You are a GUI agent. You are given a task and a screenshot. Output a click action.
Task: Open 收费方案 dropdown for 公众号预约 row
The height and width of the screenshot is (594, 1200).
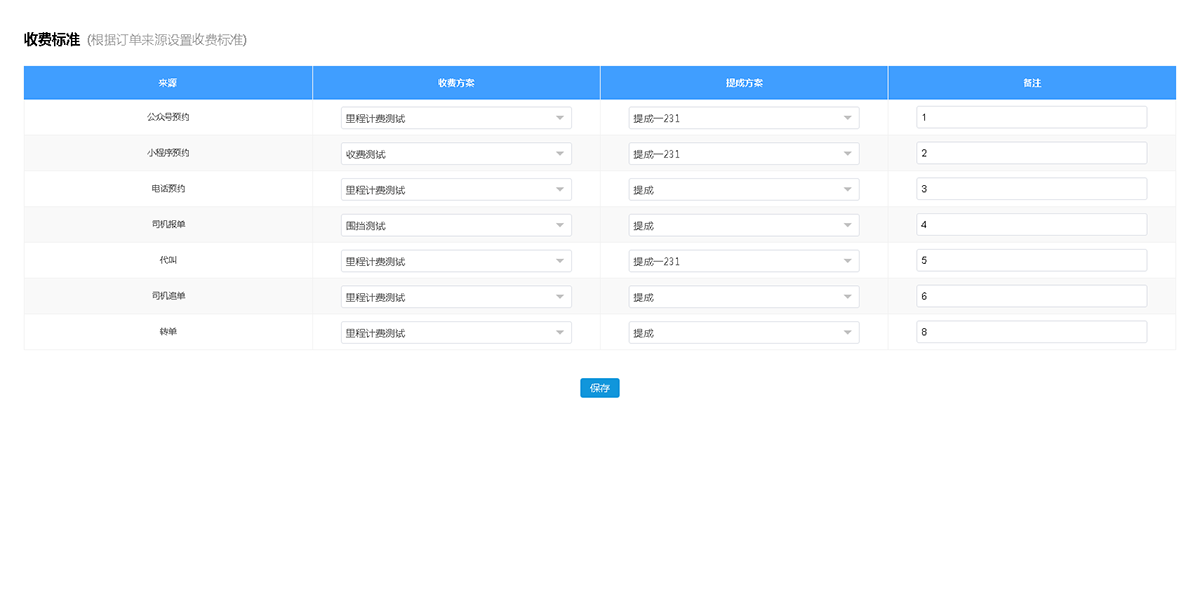(x=456, y=118)
